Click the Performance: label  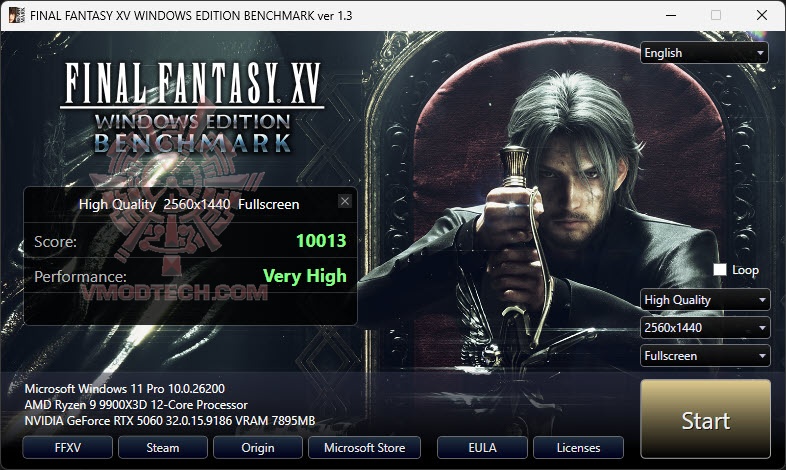tap(80, 277)
